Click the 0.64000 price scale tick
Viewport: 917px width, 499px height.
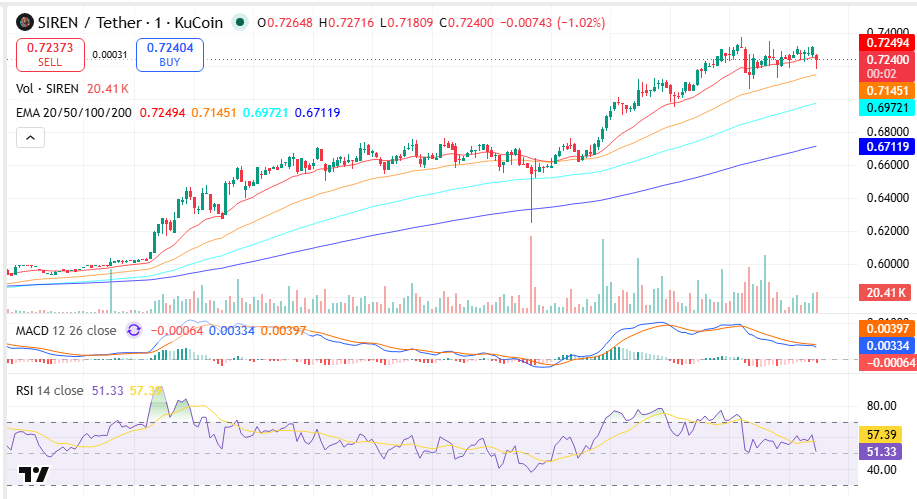(x=887, y=198)
